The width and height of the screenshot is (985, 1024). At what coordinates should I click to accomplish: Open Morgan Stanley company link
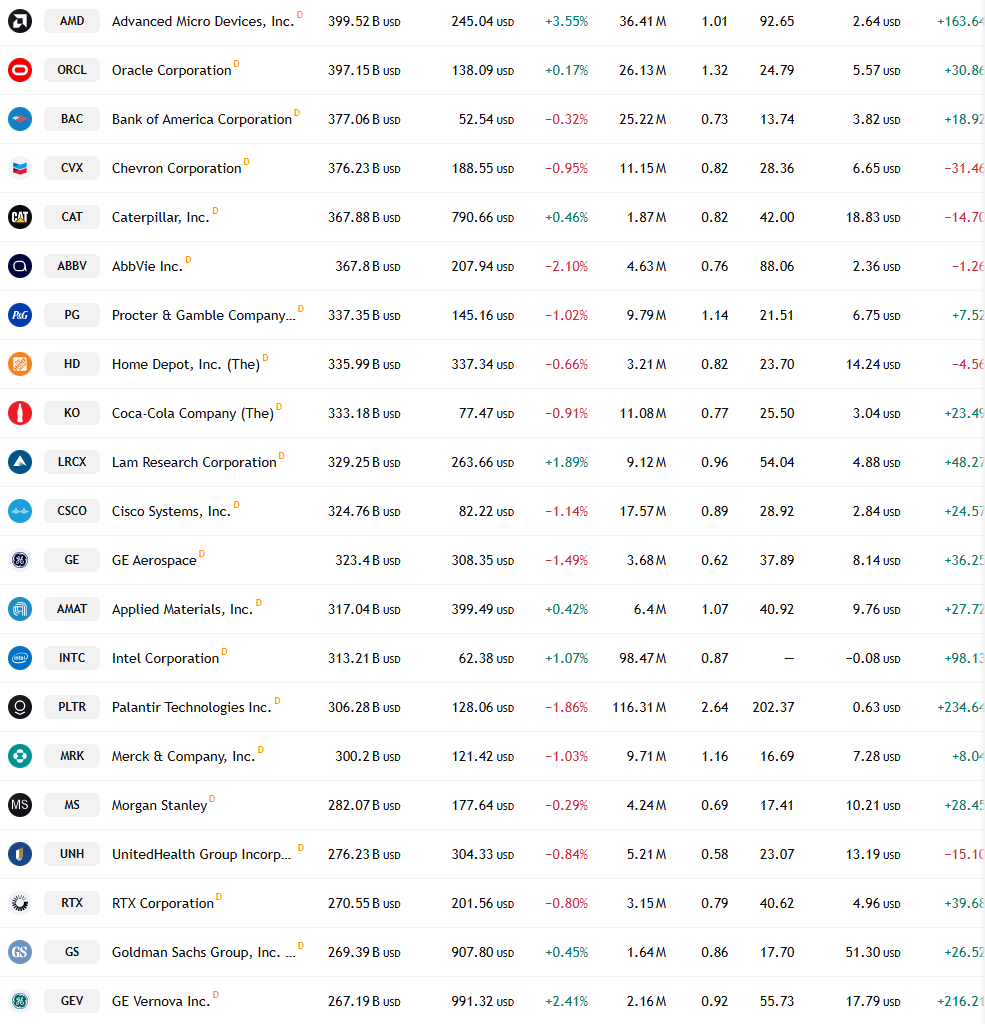[x=159, y=805]
